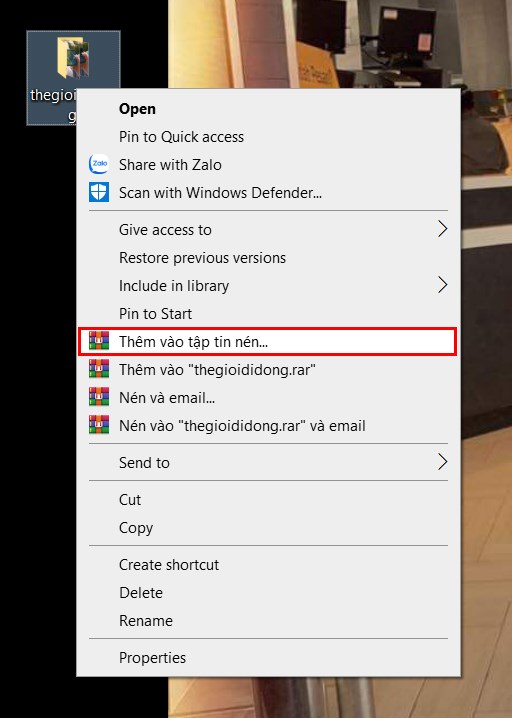This screenshot has height=718, width=512.
Task: Click WinRAR icon beside Thêm vào "thegioididong.rar"
Action: click(x=99, y=369)
